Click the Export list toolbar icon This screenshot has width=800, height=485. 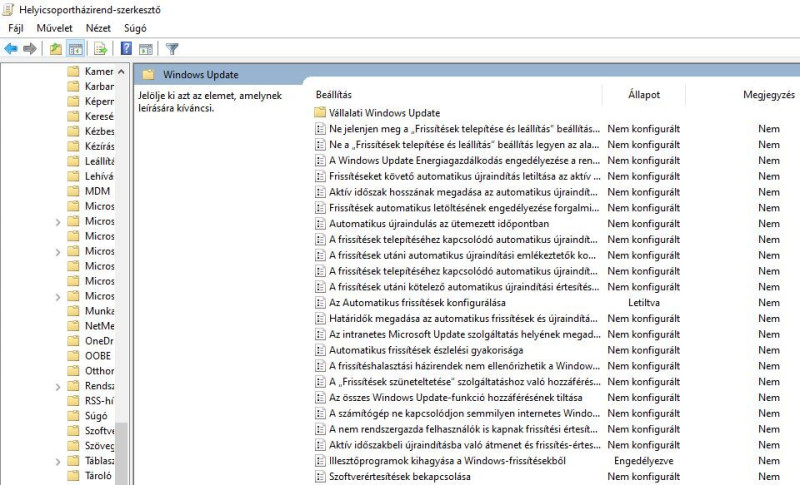101,49
